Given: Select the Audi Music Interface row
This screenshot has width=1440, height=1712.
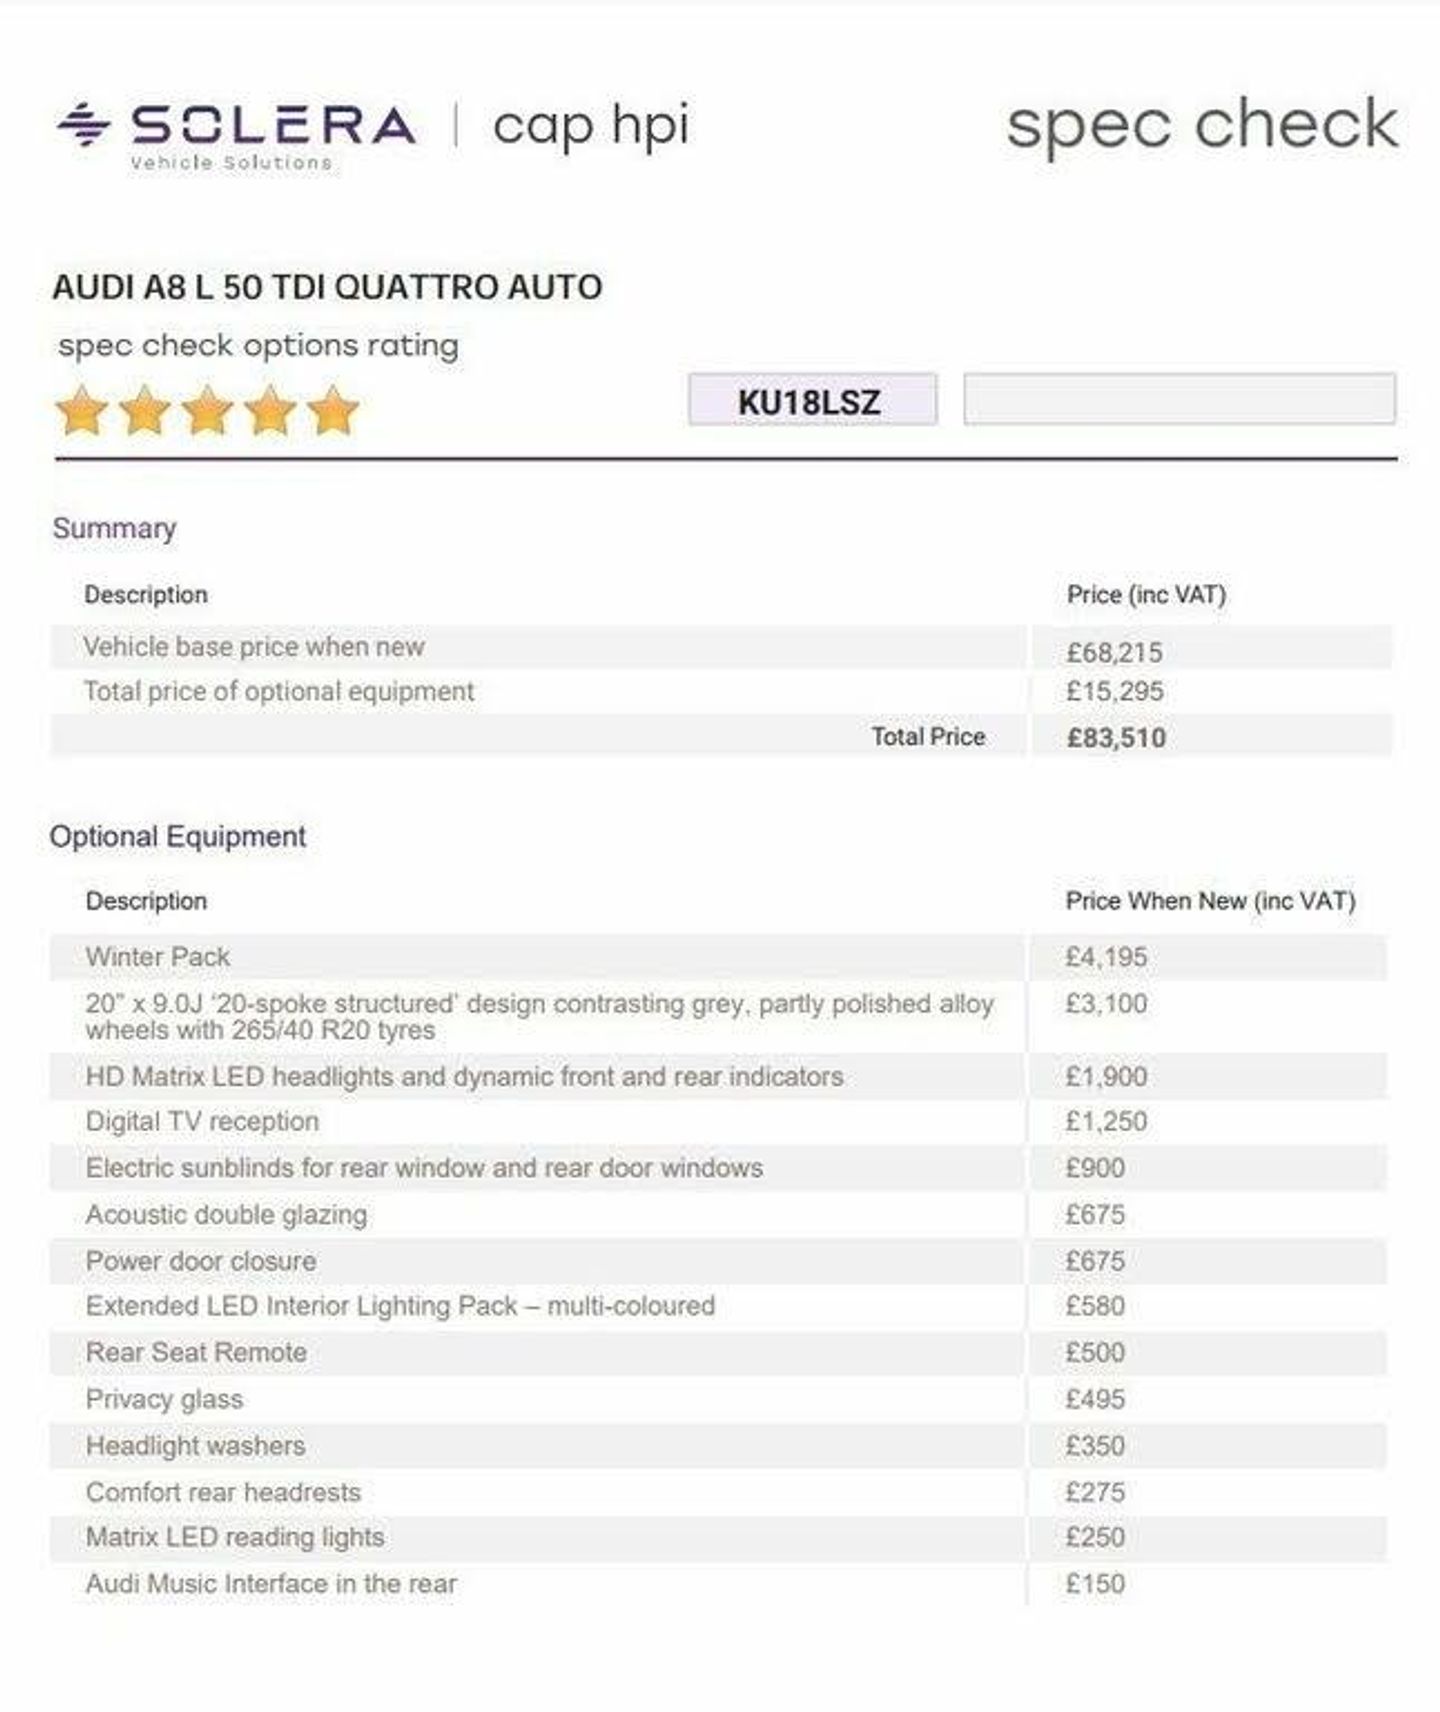Looking at the screenshot, I should point(718,1584).
